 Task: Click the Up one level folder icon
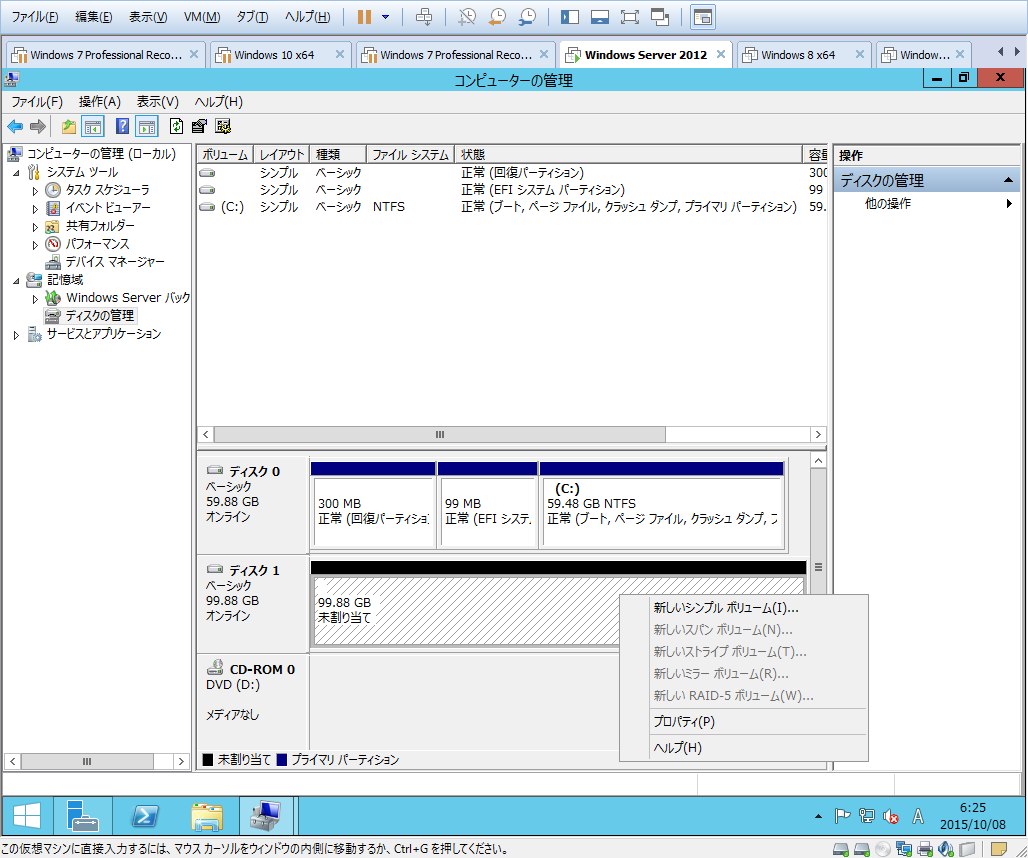pyautogui.click(x=68, y=127)
